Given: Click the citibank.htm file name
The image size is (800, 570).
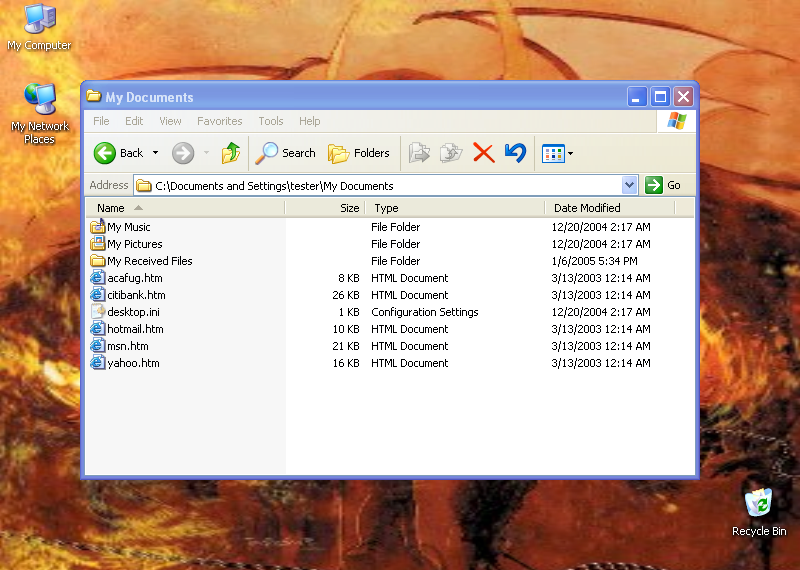Looking at the screenshot, I should pos(136,295).
